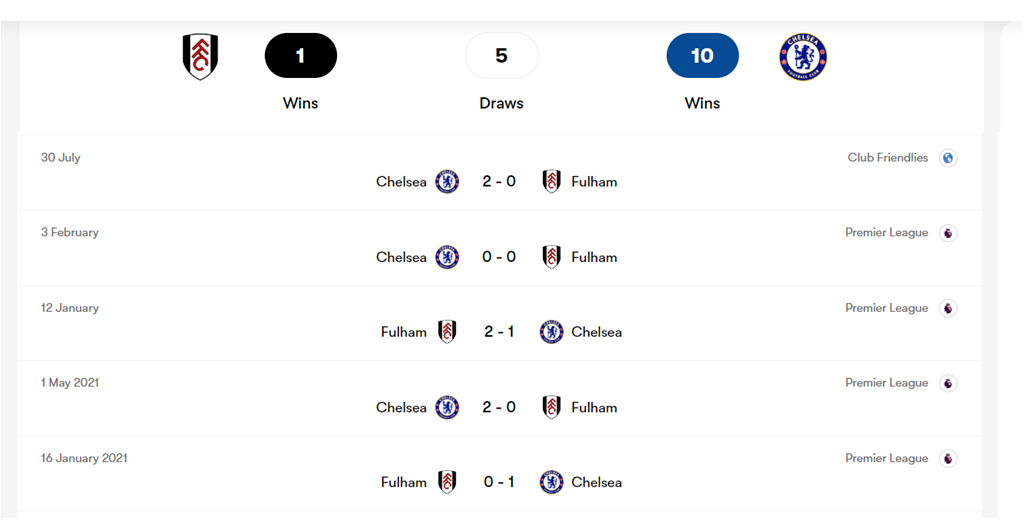
Task: Click Premier League icon for 16 January 2021
Action: click(x=948, y=458)
